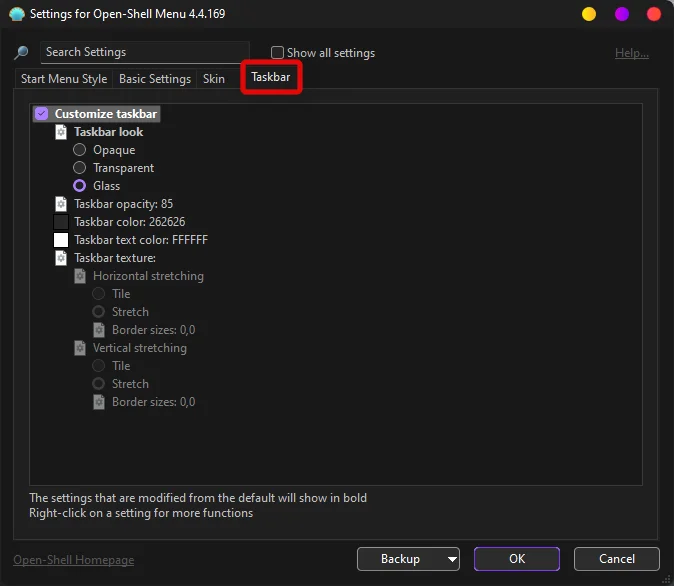Viewport: 674px width, 586px height.
Task: Click the Taskbar text color white swatch
Action: coord(61,240)
